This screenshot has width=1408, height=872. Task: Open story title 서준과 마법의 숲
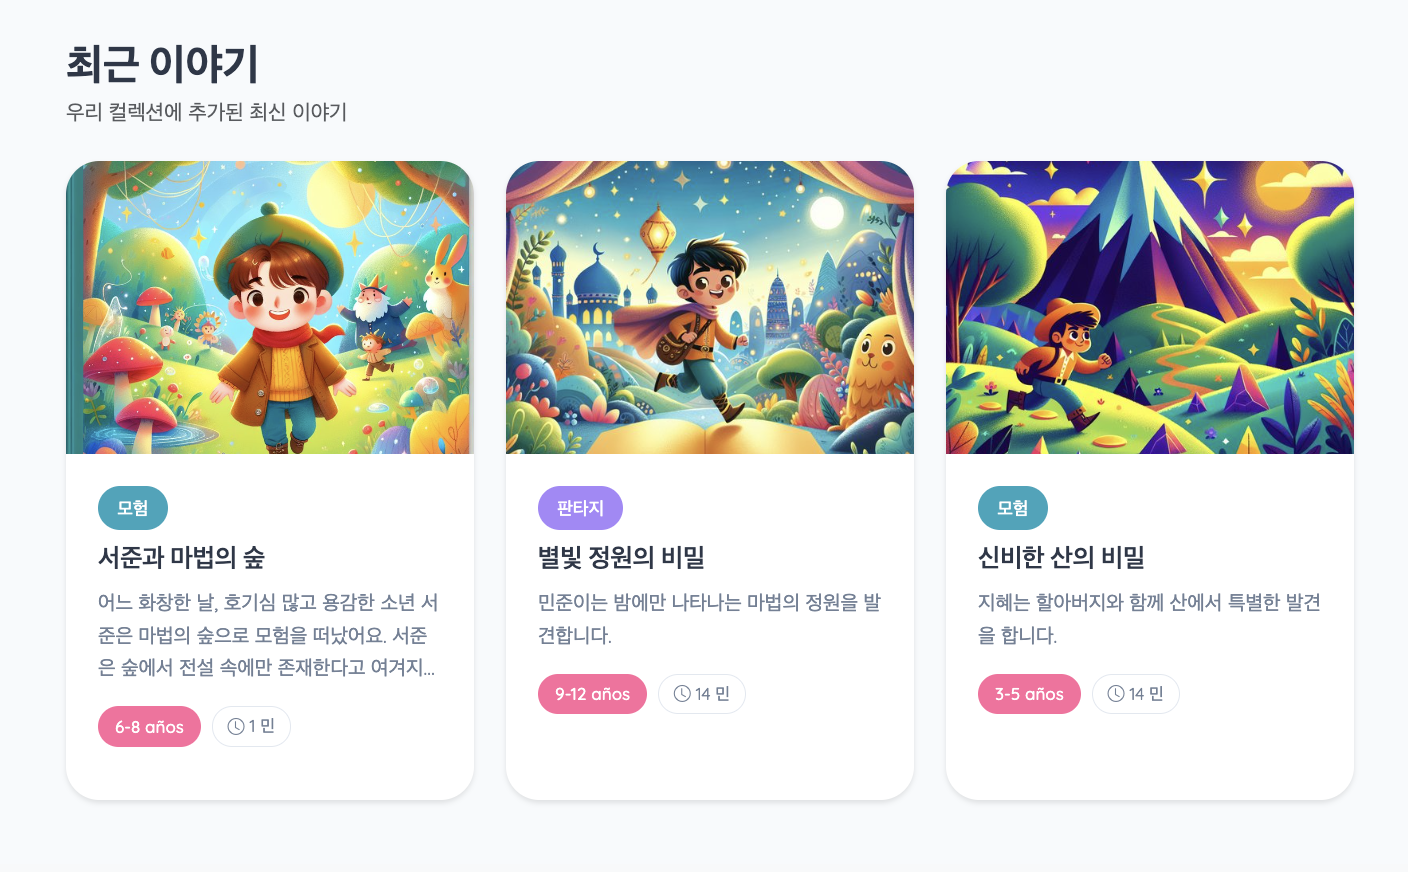(x=181, y=557)
